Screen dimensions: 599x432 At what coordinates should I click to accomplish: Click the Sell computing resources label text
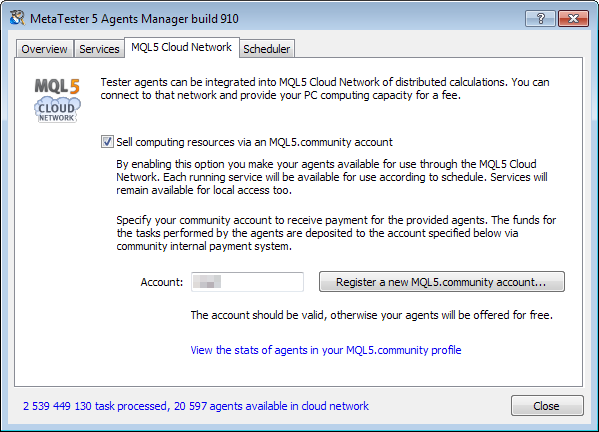(x=254, y=142)
